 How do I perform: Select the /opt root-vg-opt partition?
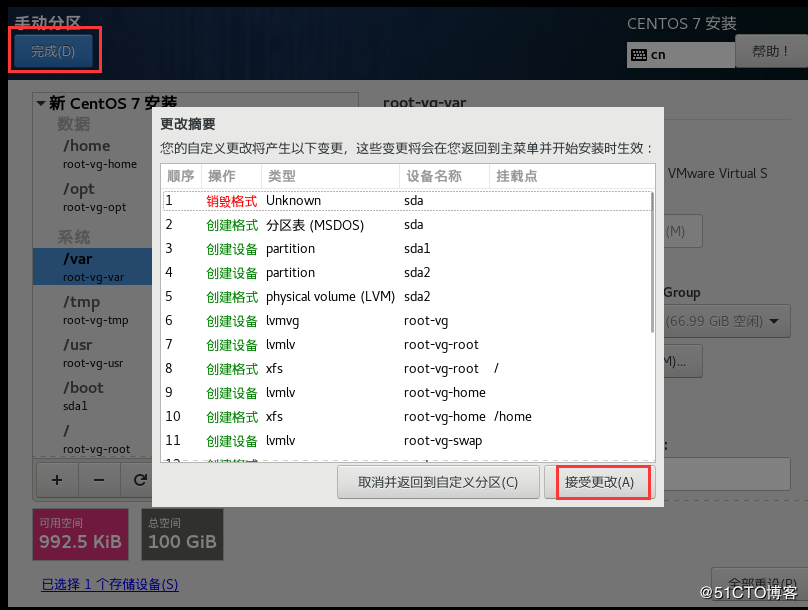(93, 197)
